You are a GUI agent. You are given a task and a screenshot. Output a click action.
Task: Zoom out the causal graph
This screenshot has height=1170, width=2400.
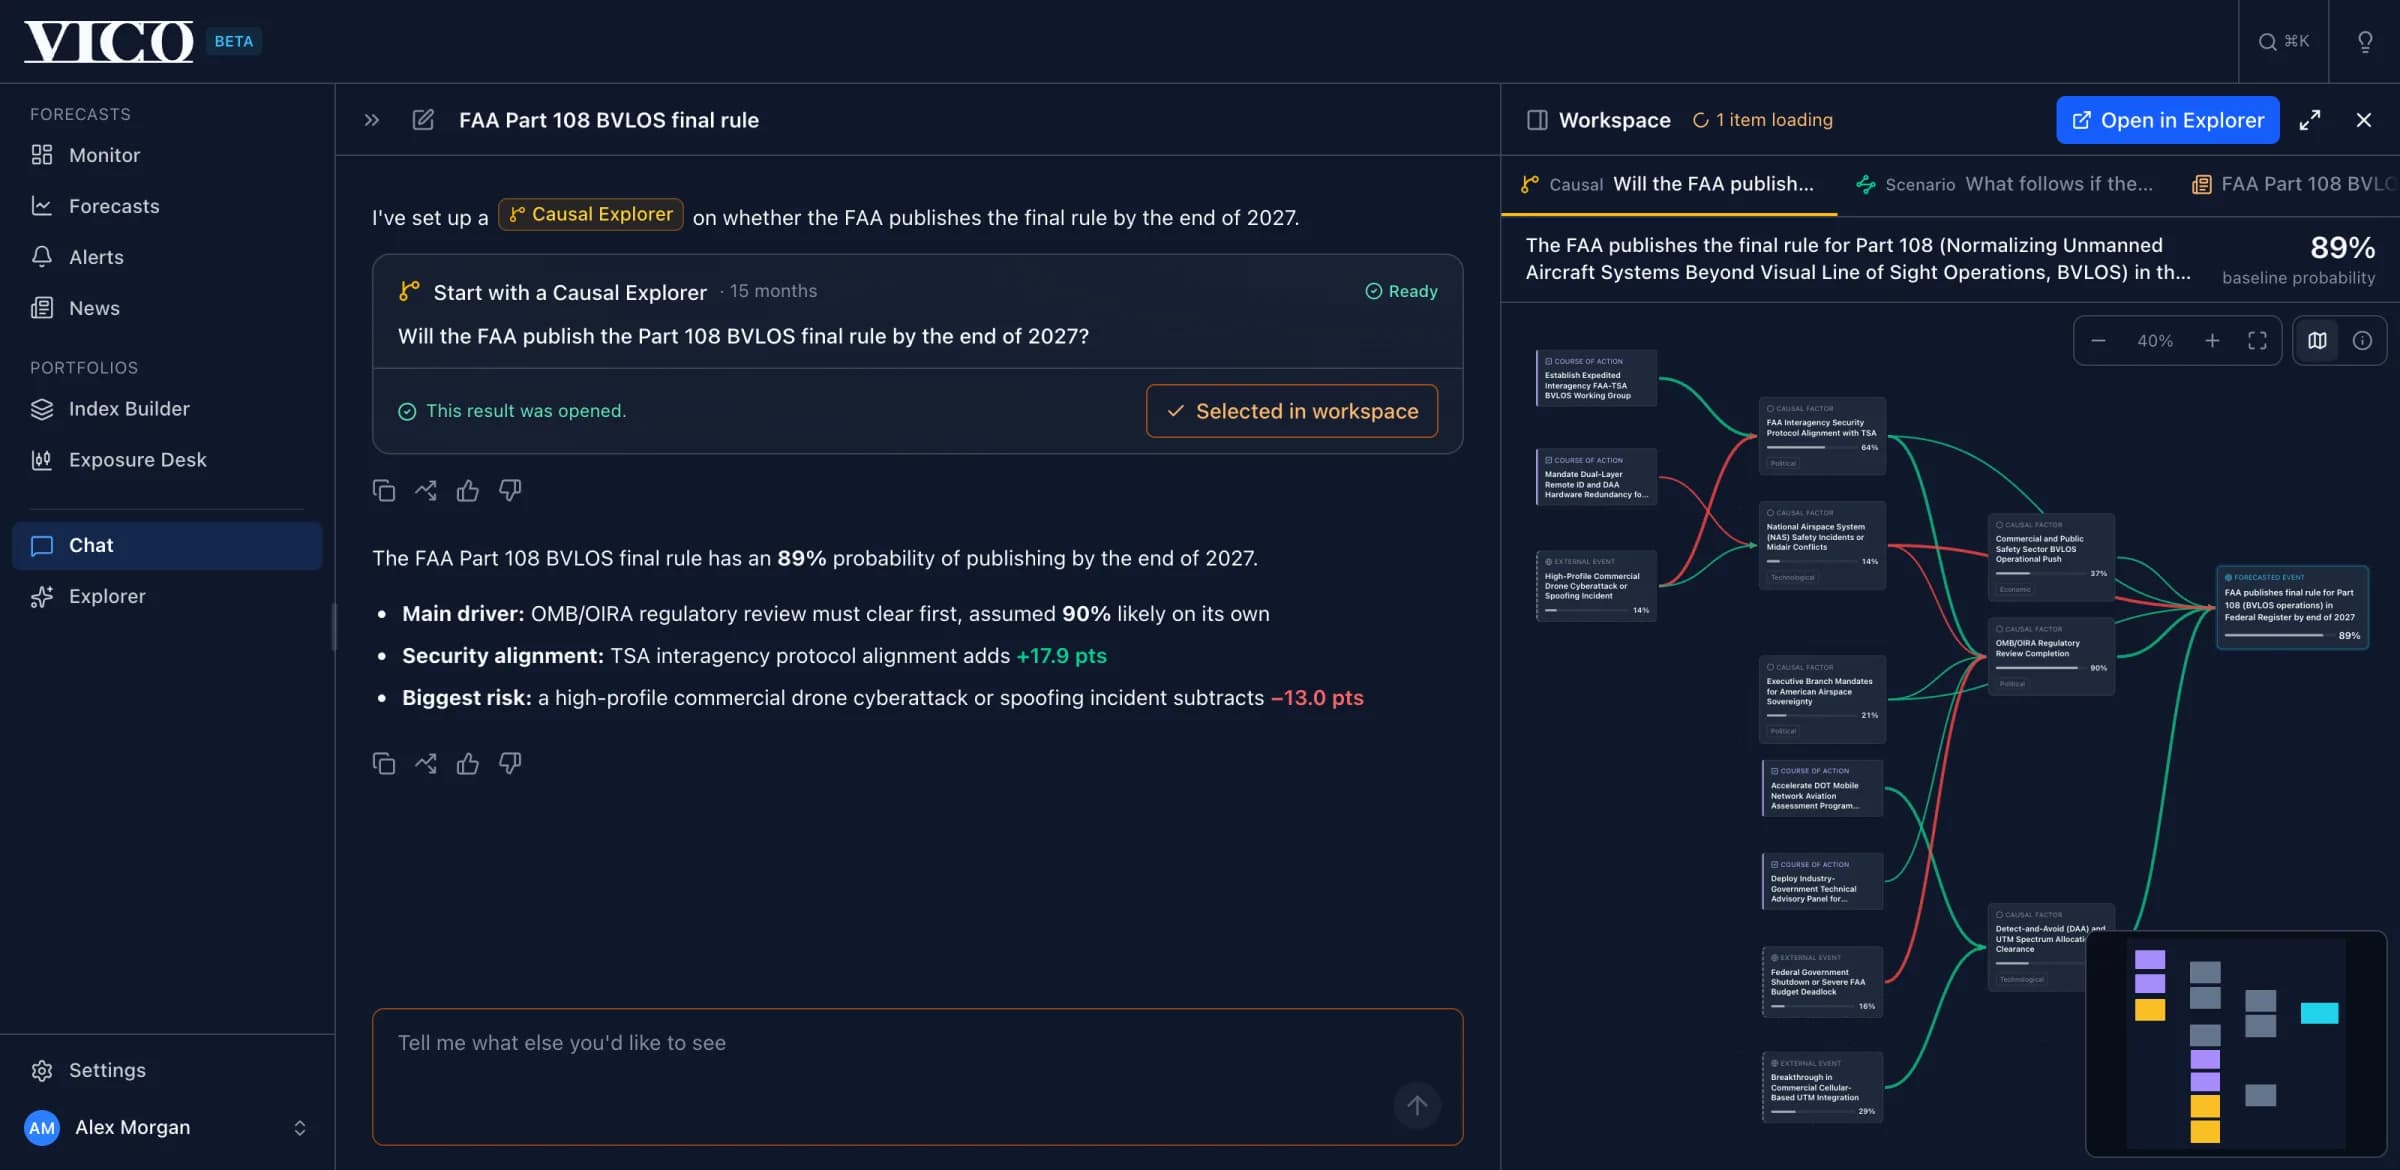[2099, 341]
